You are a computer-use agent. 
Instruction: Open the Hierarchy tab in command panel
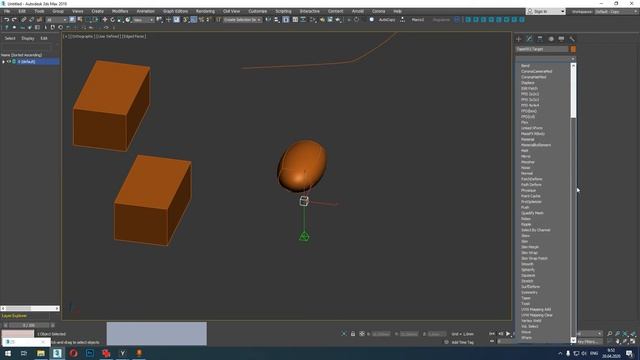(540, 39)
